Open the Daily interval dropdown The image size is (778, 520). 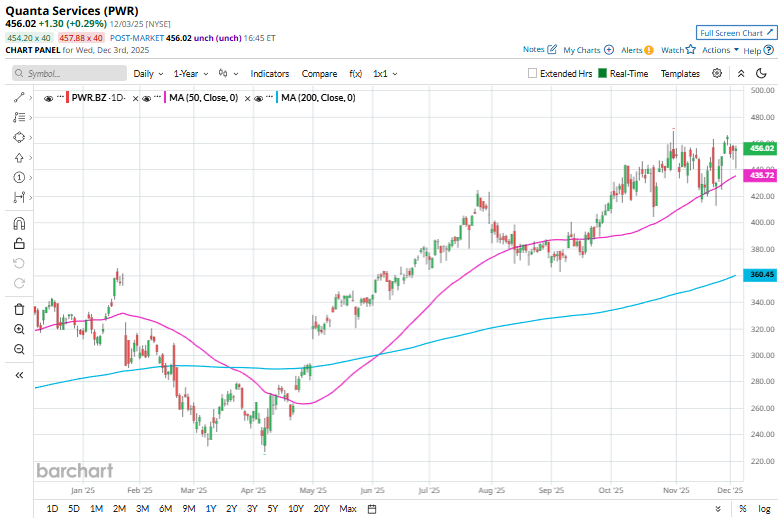(148, 73)
